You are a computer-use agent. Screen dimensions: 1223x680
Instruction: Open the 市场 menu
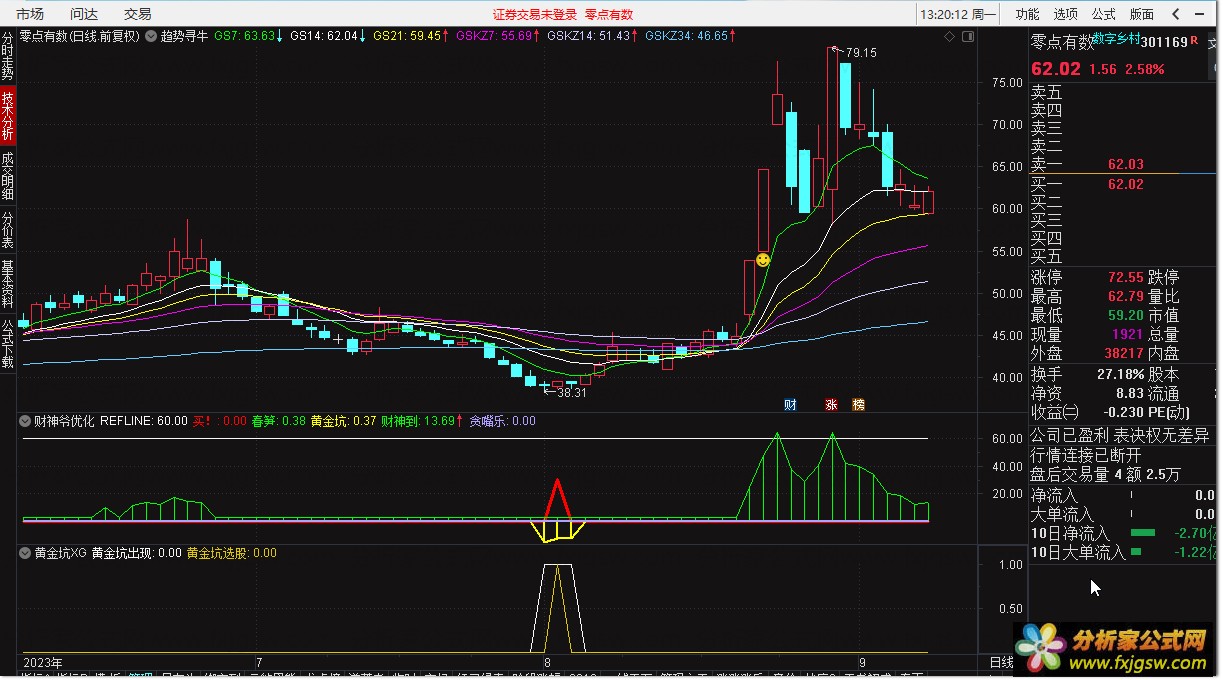point(30,14)
